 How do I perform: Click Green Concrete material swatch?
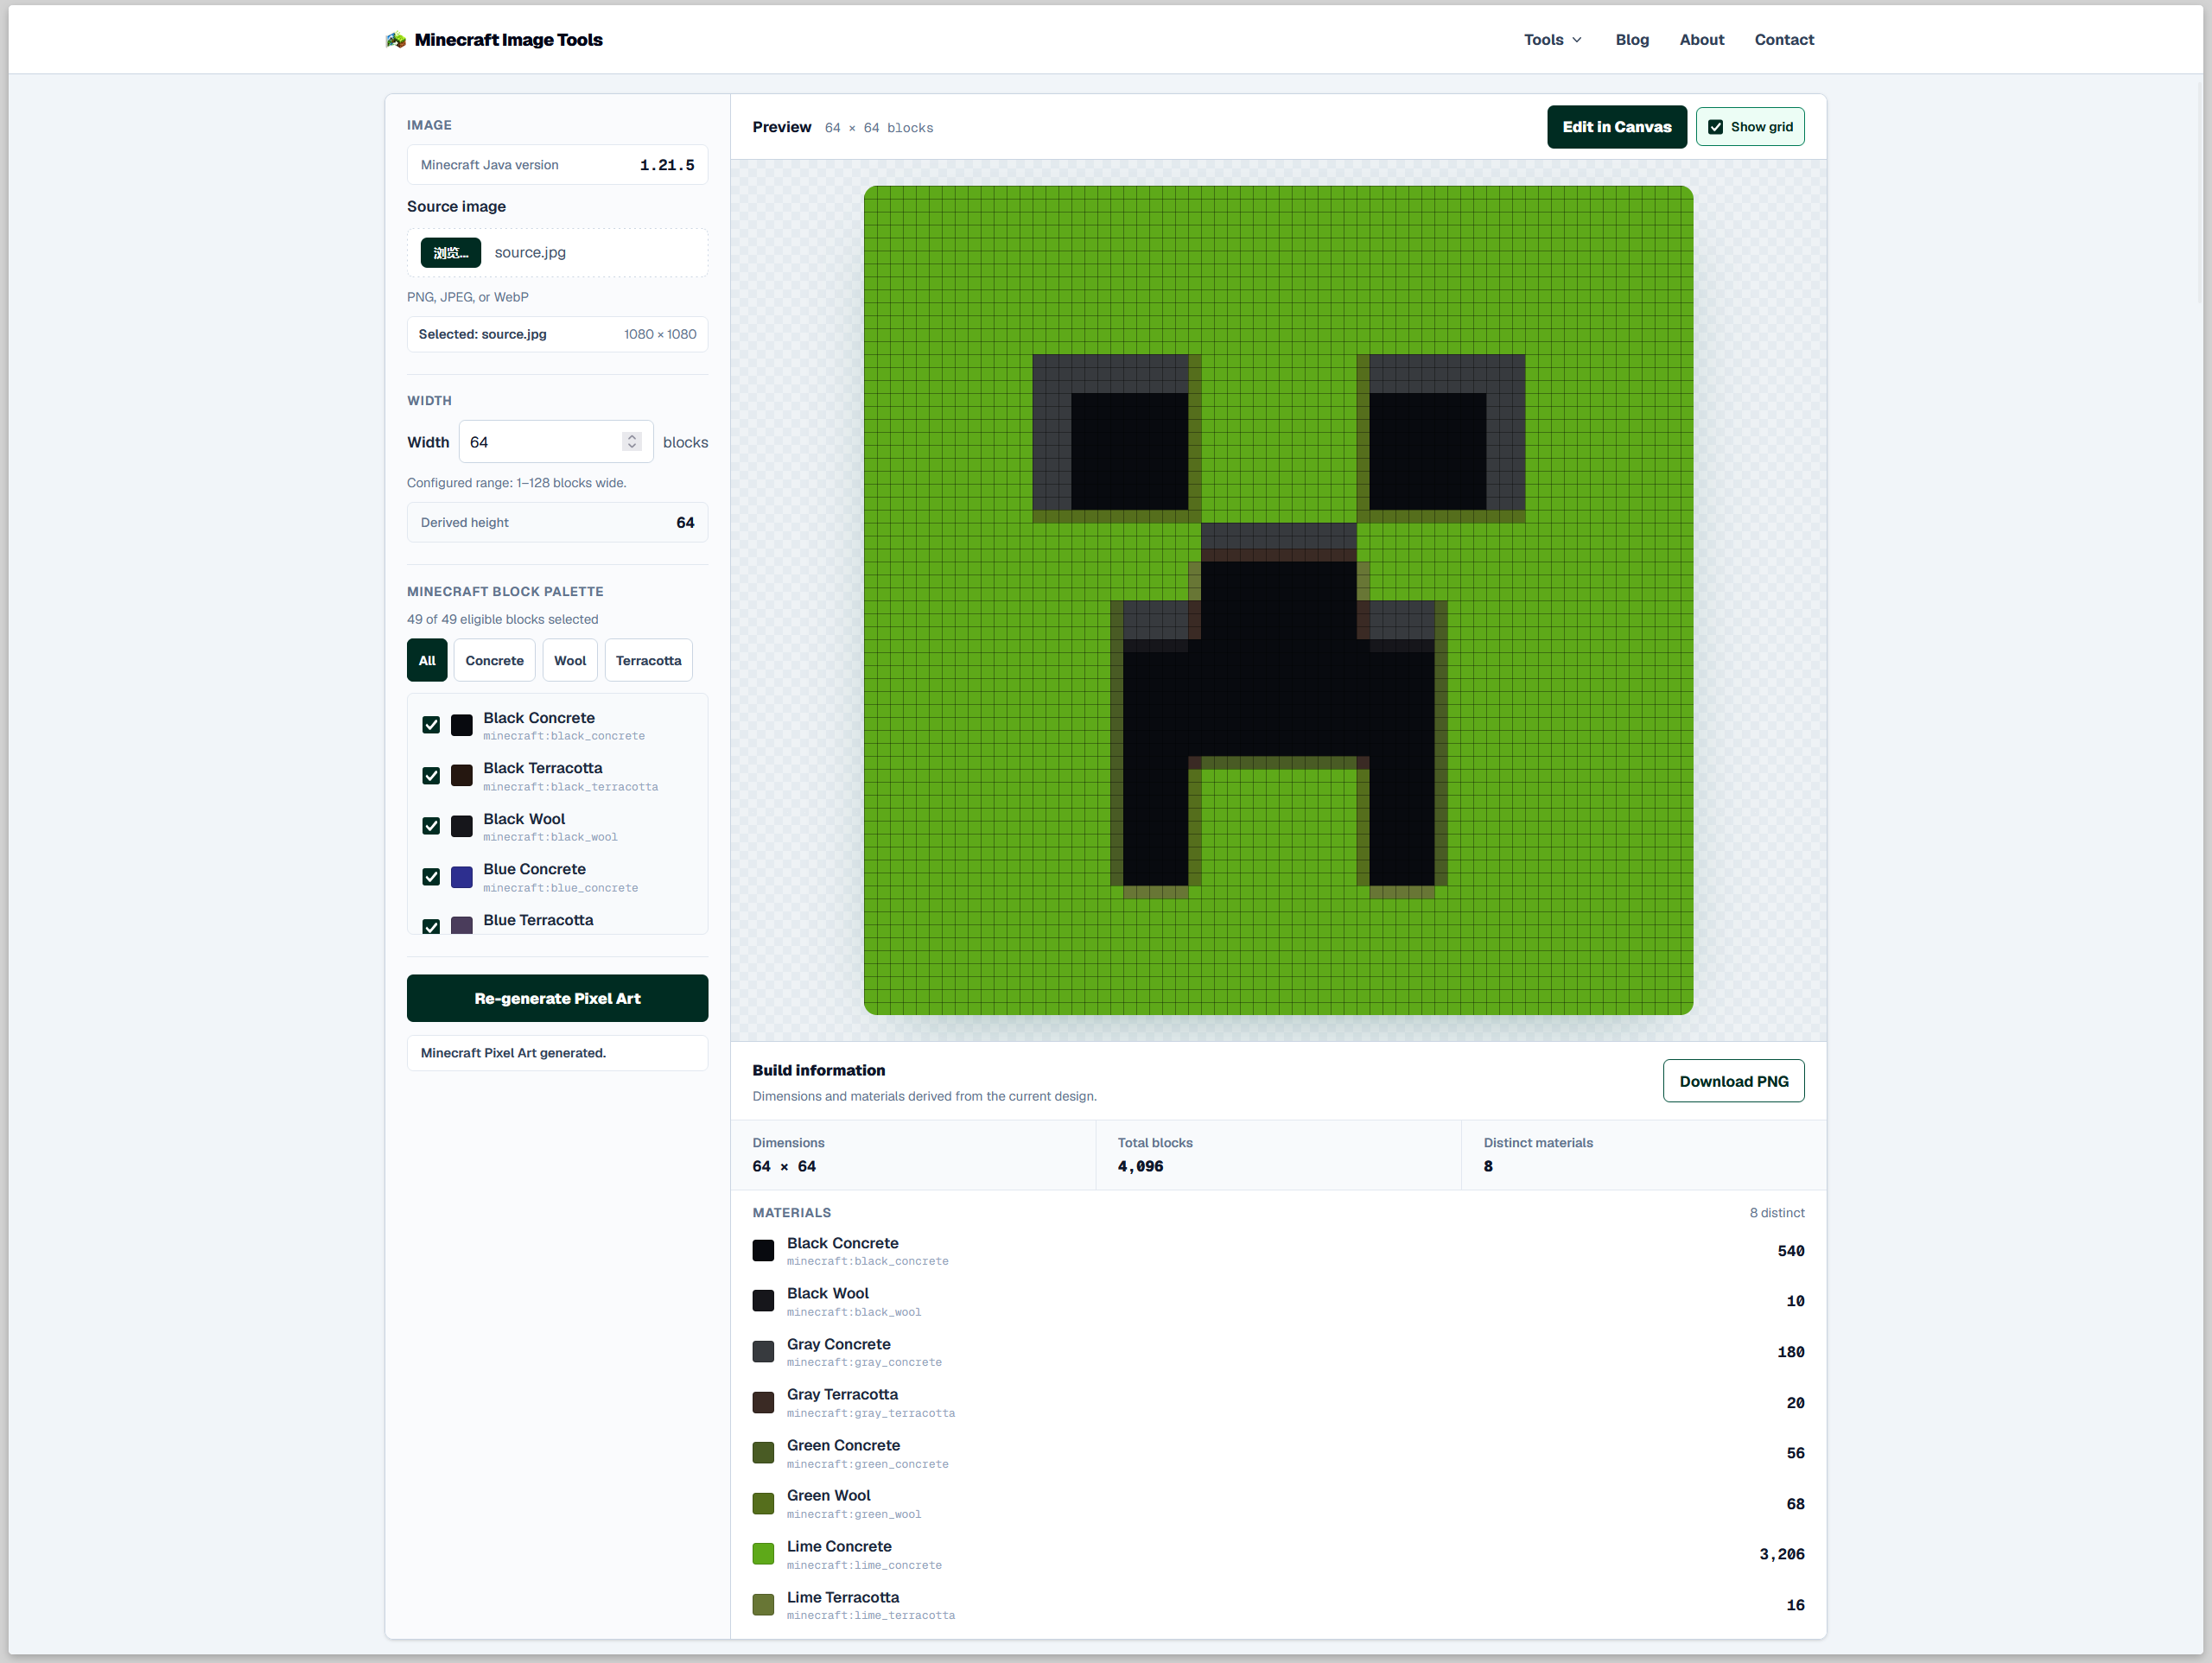[763, 1453]
